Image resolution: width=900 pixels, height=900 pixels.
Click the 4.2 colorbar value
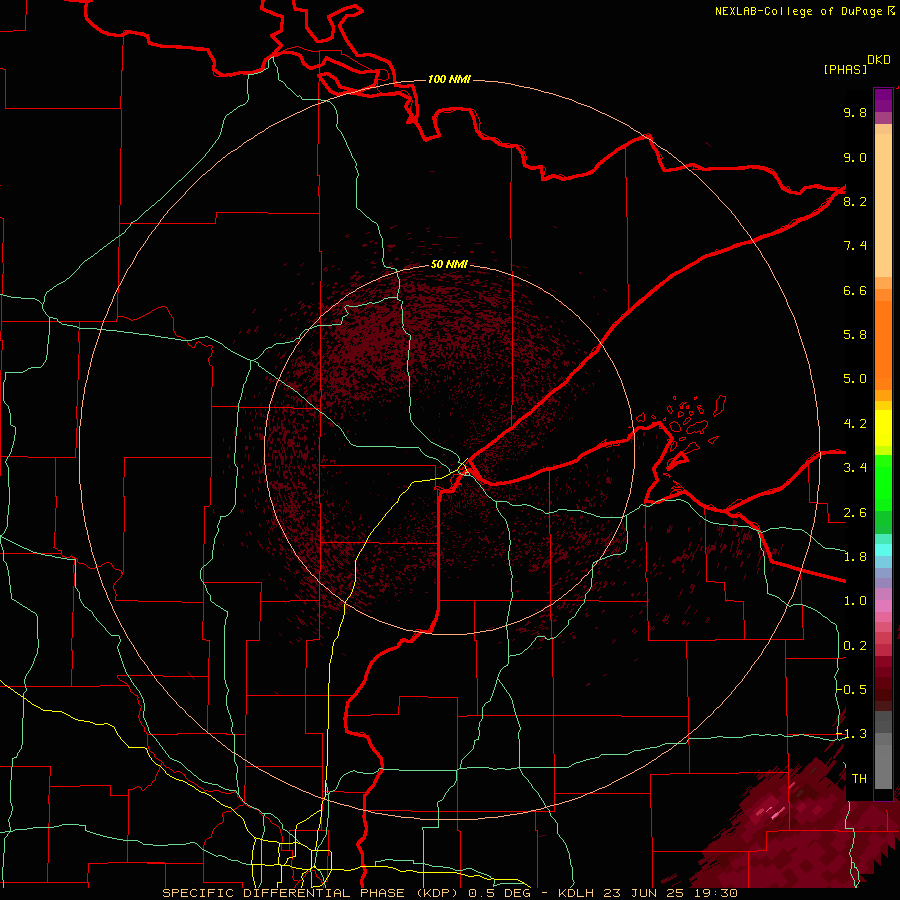pyautogui.click(x=855, y=424)
